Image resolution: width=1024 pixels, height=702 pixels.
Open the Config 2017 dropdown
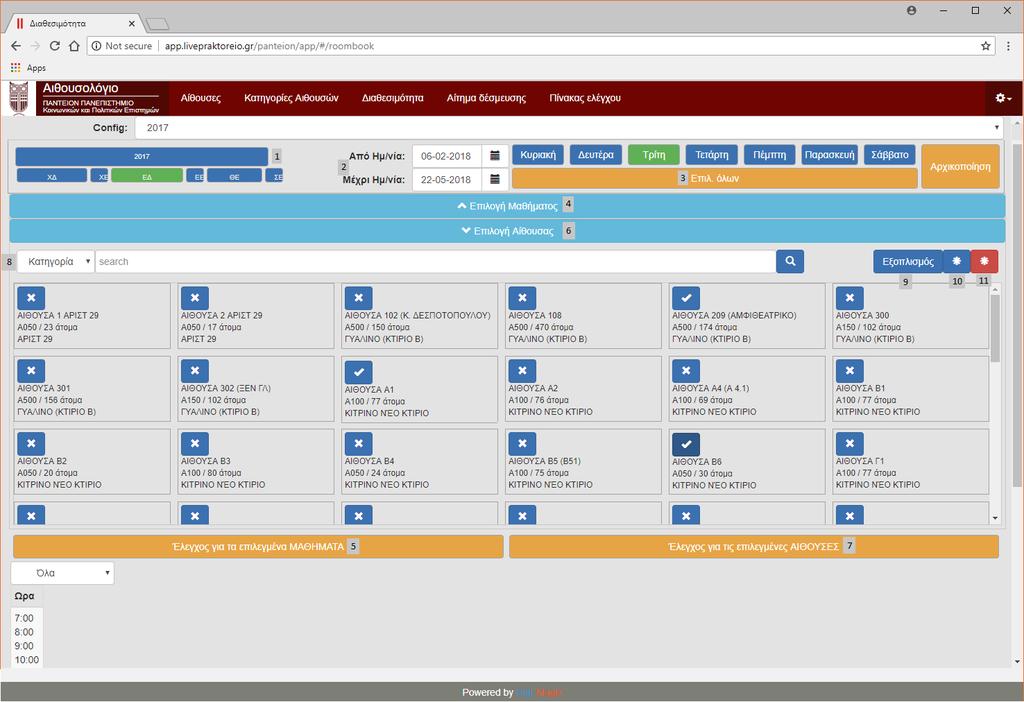pos(569,127)
